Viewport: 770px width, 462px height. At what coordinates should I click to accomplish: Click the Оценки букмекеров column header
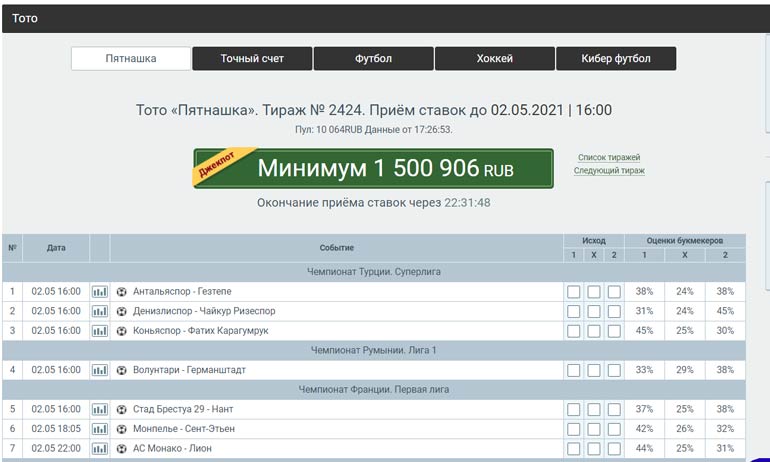pyautogui.click(x=685, y=241)
